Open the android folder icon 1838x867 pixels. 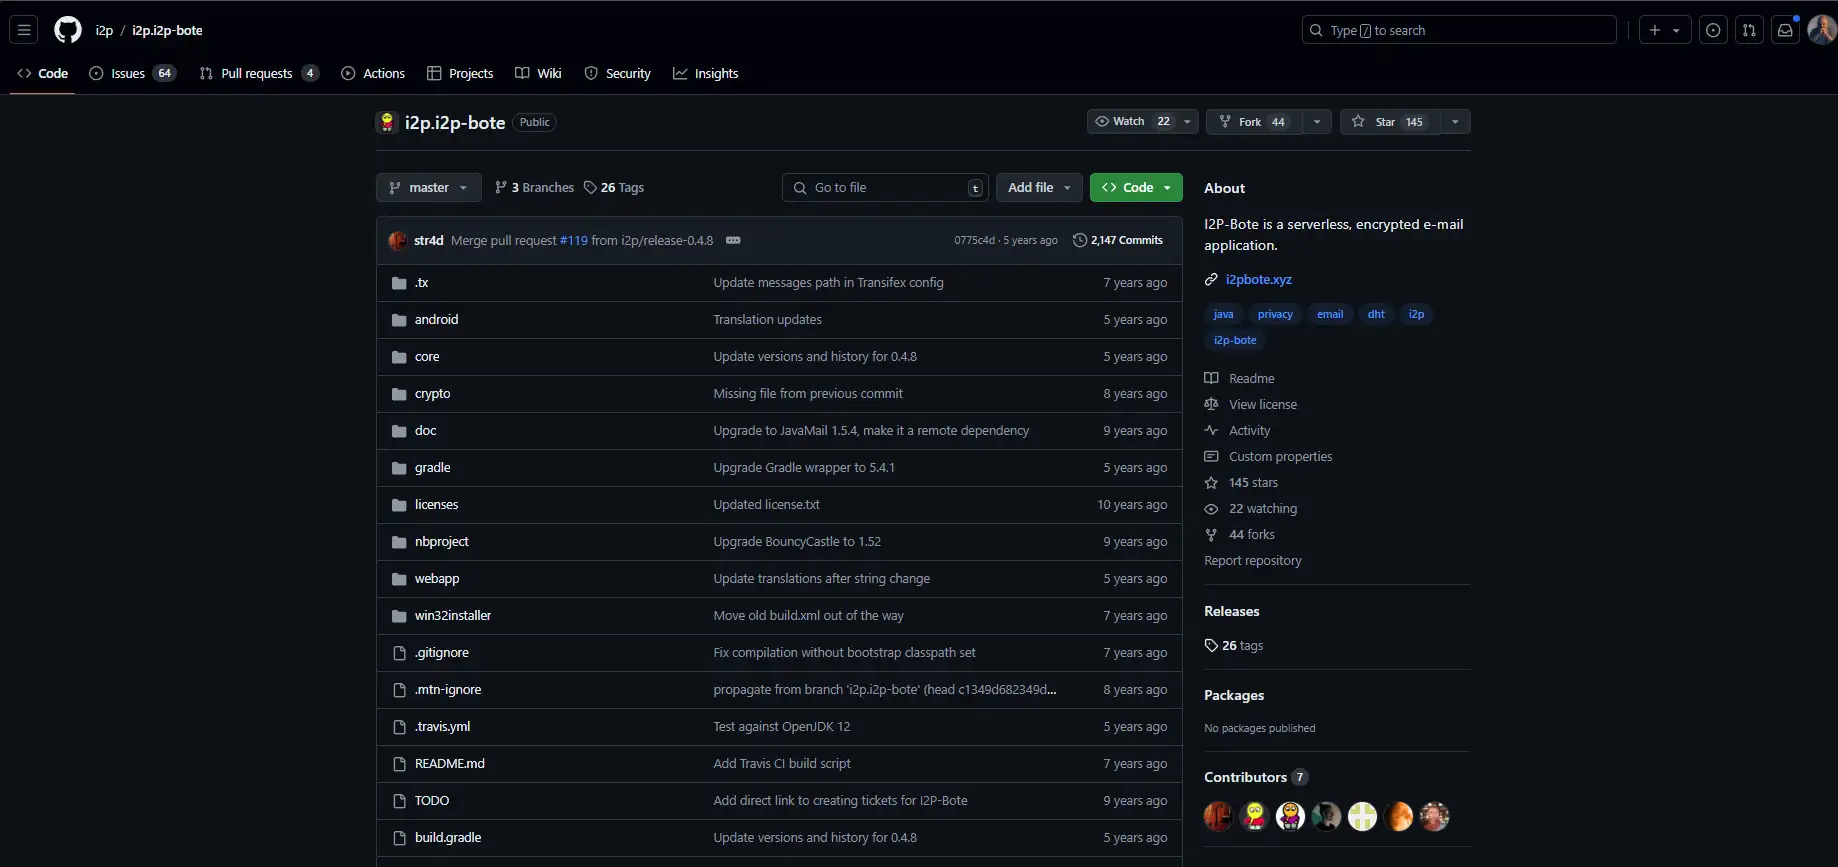click(399, 320)
